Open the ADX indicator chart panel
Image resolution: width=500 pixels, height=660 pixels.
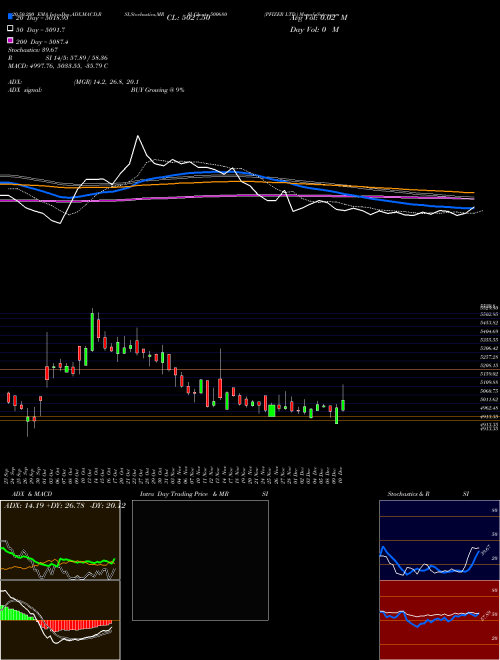tap(60, 540)
